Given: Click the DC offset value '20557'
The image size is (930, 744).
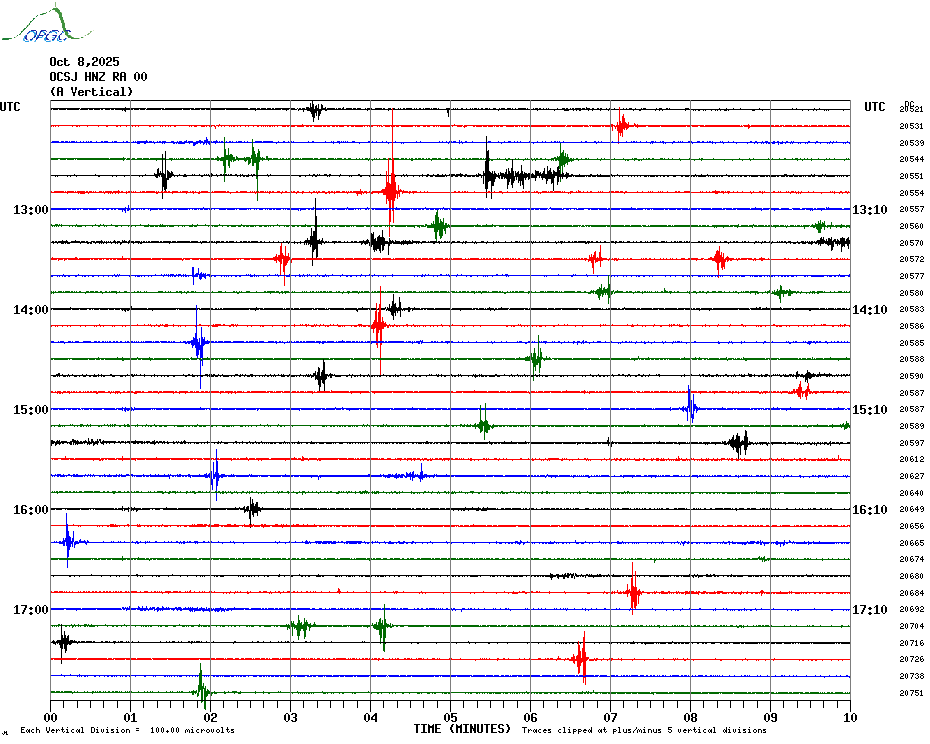Looking at the screenshot, I should (x=912, y=209).
